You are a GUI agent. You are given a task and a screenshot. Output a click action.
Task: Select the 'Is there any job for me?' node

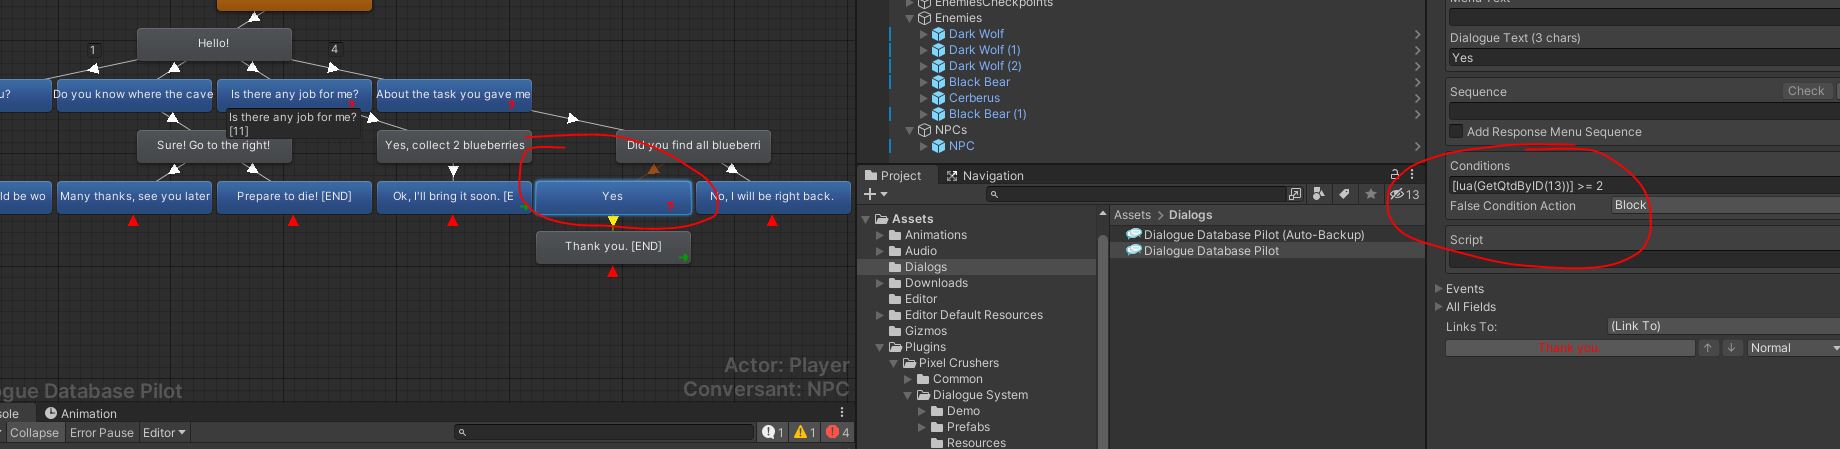coord(294,94)
